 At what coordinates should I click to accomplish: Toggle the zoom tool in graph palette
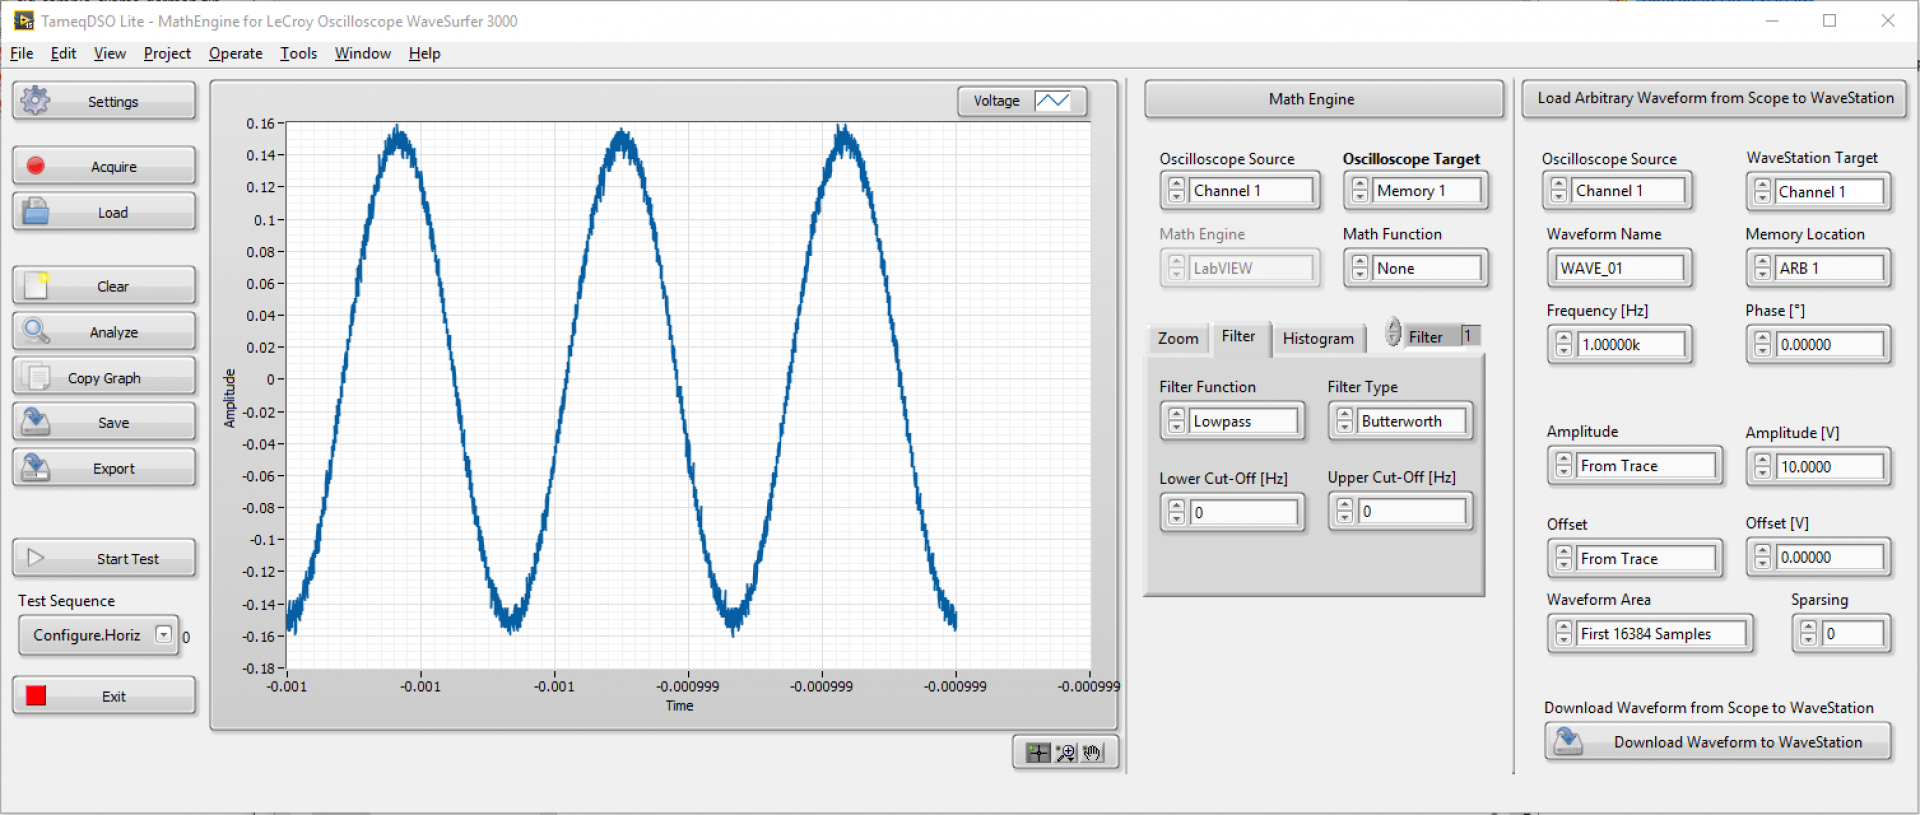(1066, 753)
